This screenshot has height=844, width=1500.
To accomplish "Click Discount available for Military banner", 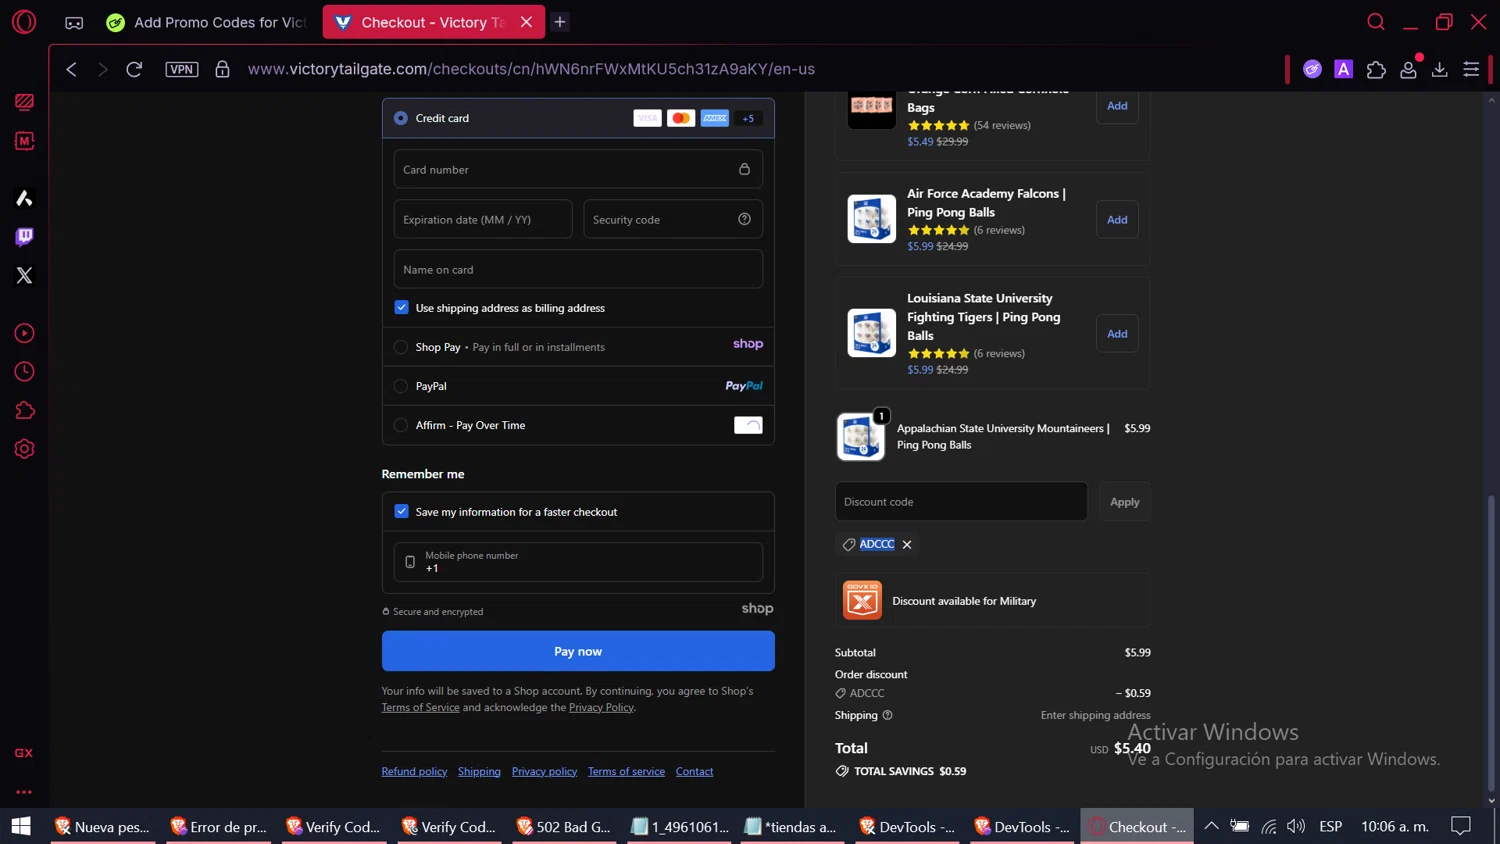I will click(992, 601).
